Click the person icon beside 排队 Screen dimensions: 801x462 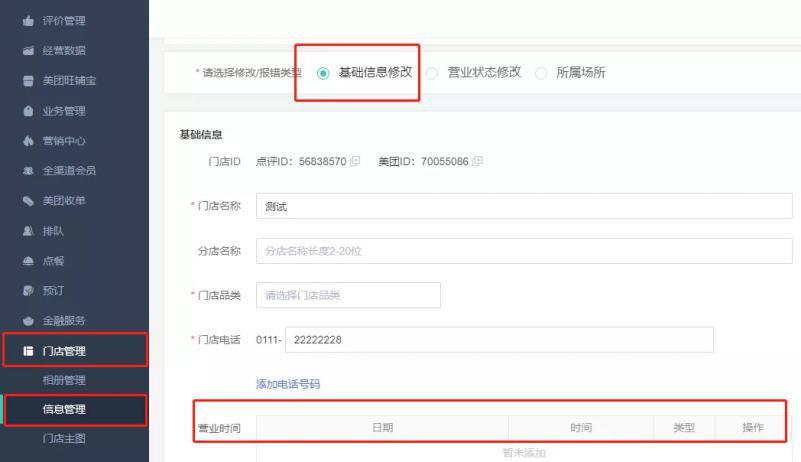(x=28, y=231)
